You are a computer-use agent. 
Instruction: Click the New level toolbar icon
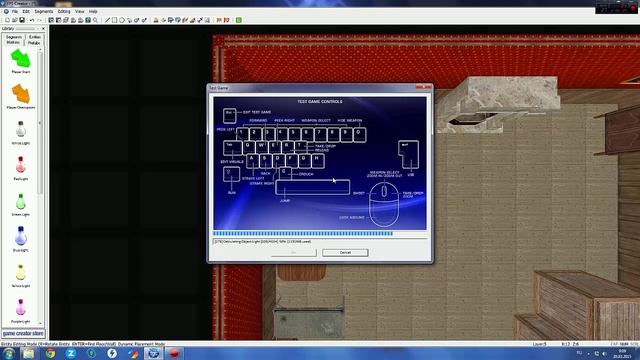pos(7,20)
